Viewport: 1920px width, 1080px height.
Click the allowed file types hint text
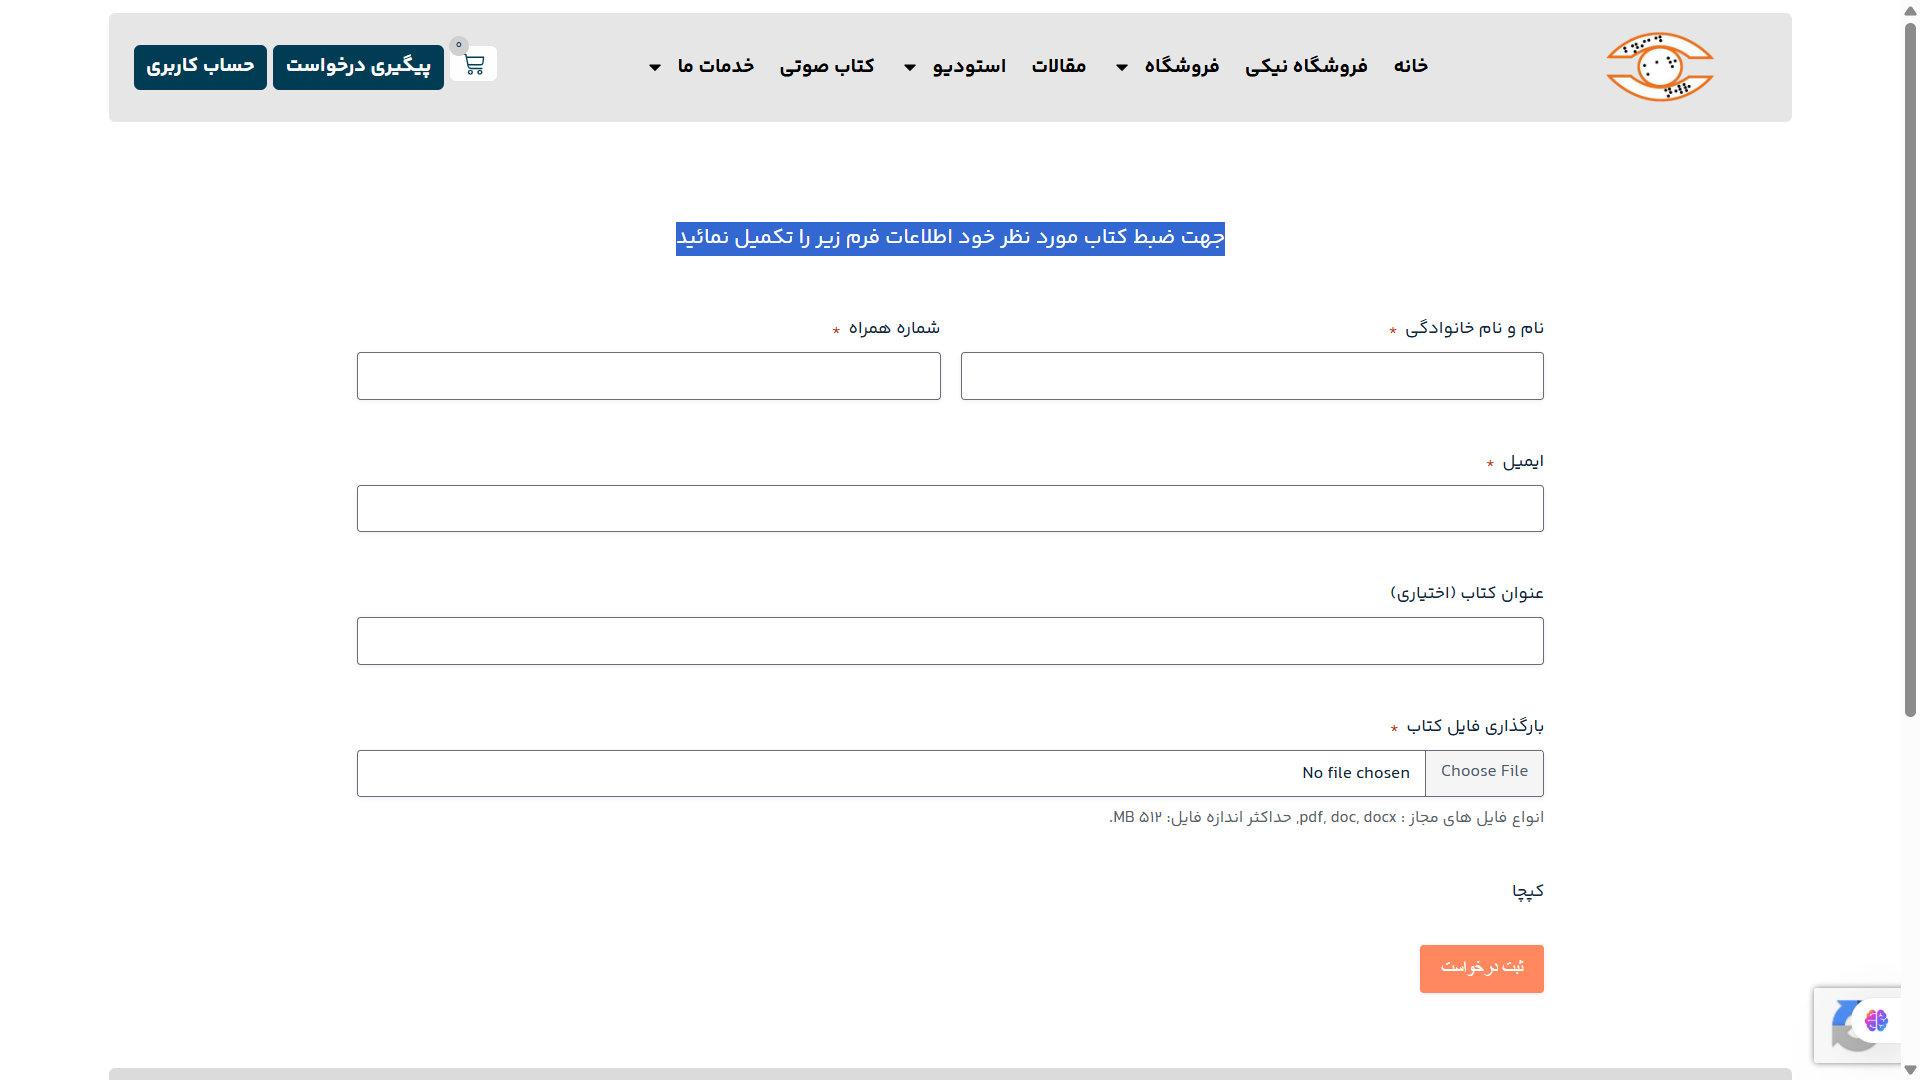[x=1326, y=818]
